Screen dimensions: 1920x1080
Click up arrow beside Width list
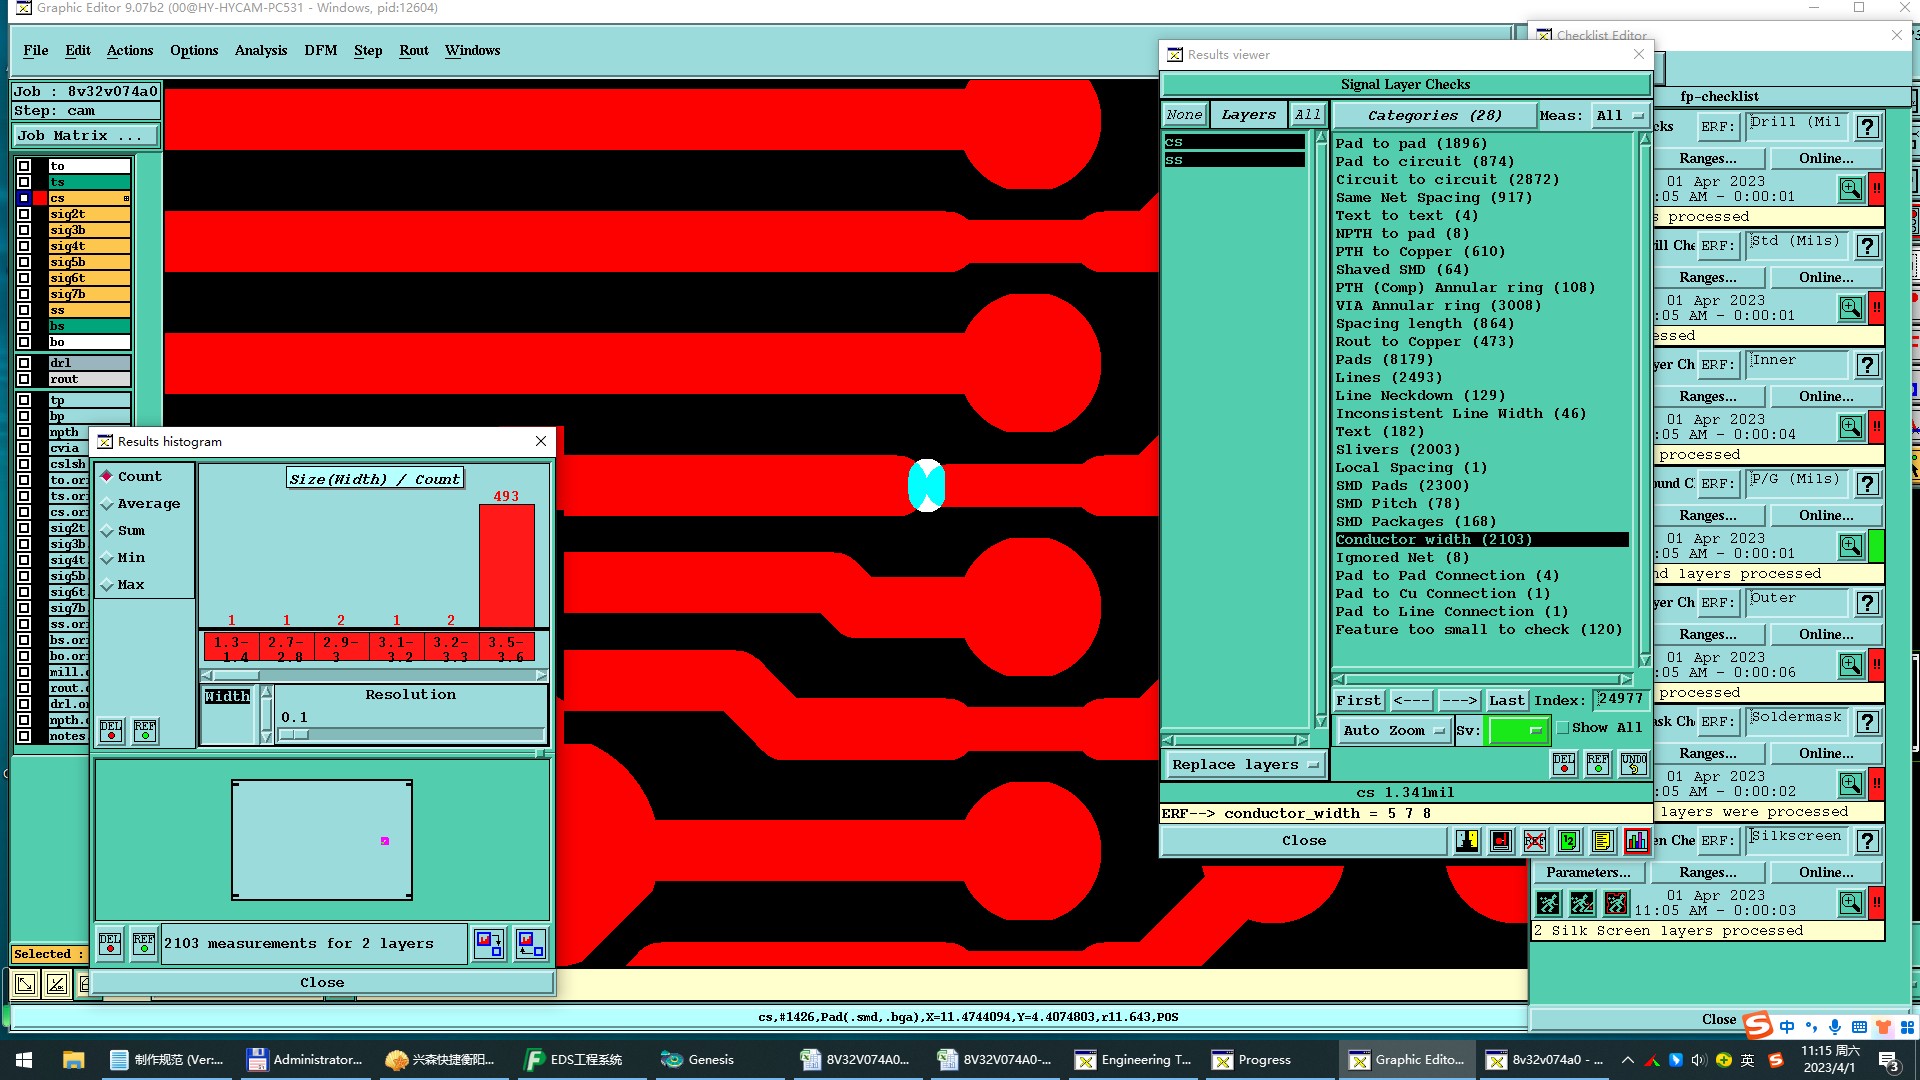point(266,692)
